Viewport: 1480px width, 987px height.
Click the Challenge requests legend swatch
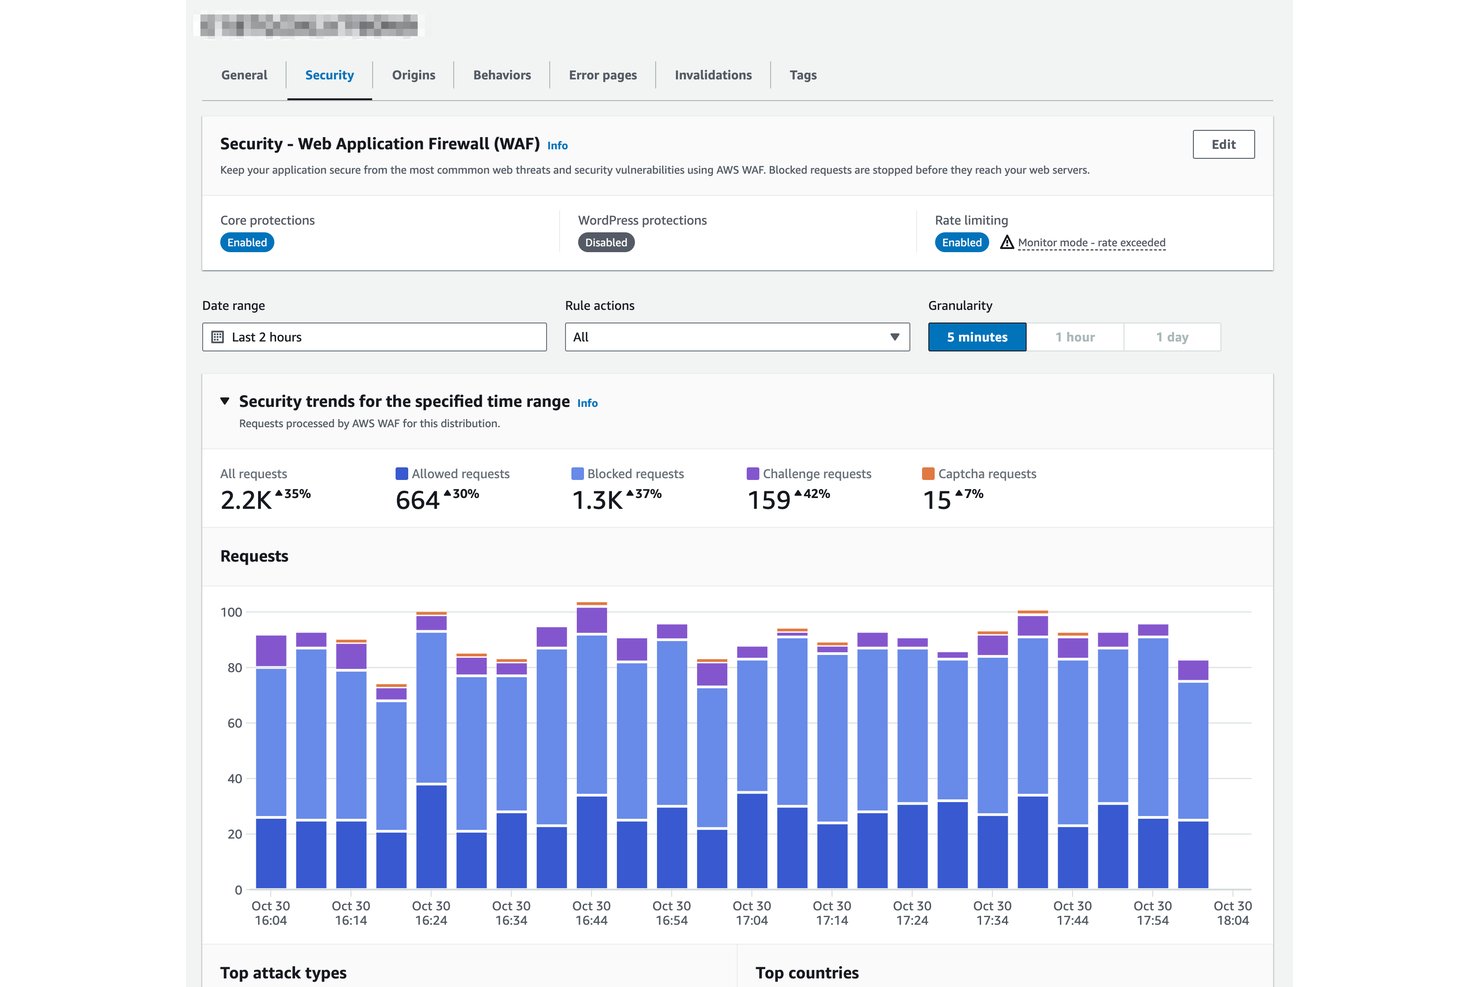pos(753,474)
